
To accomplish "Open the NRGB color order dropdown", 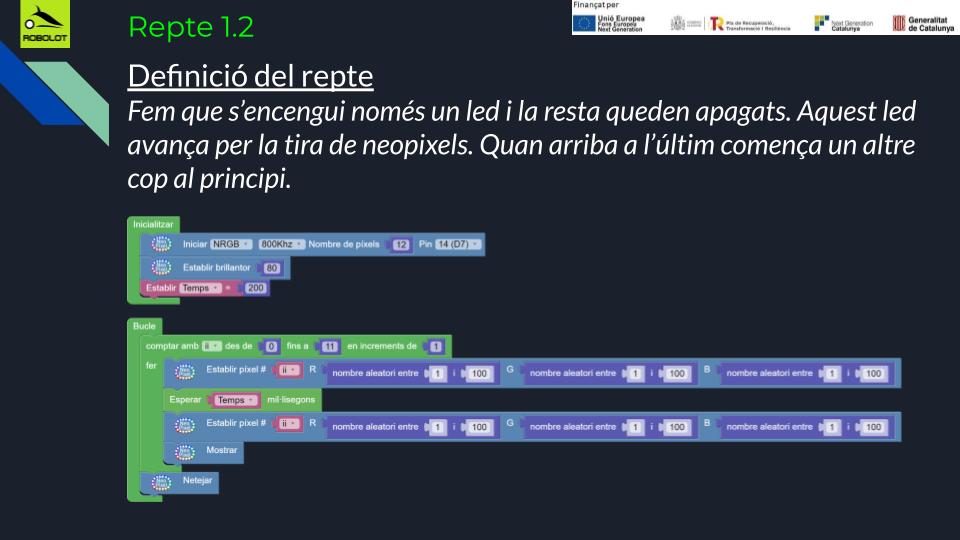I will point(231,245).
